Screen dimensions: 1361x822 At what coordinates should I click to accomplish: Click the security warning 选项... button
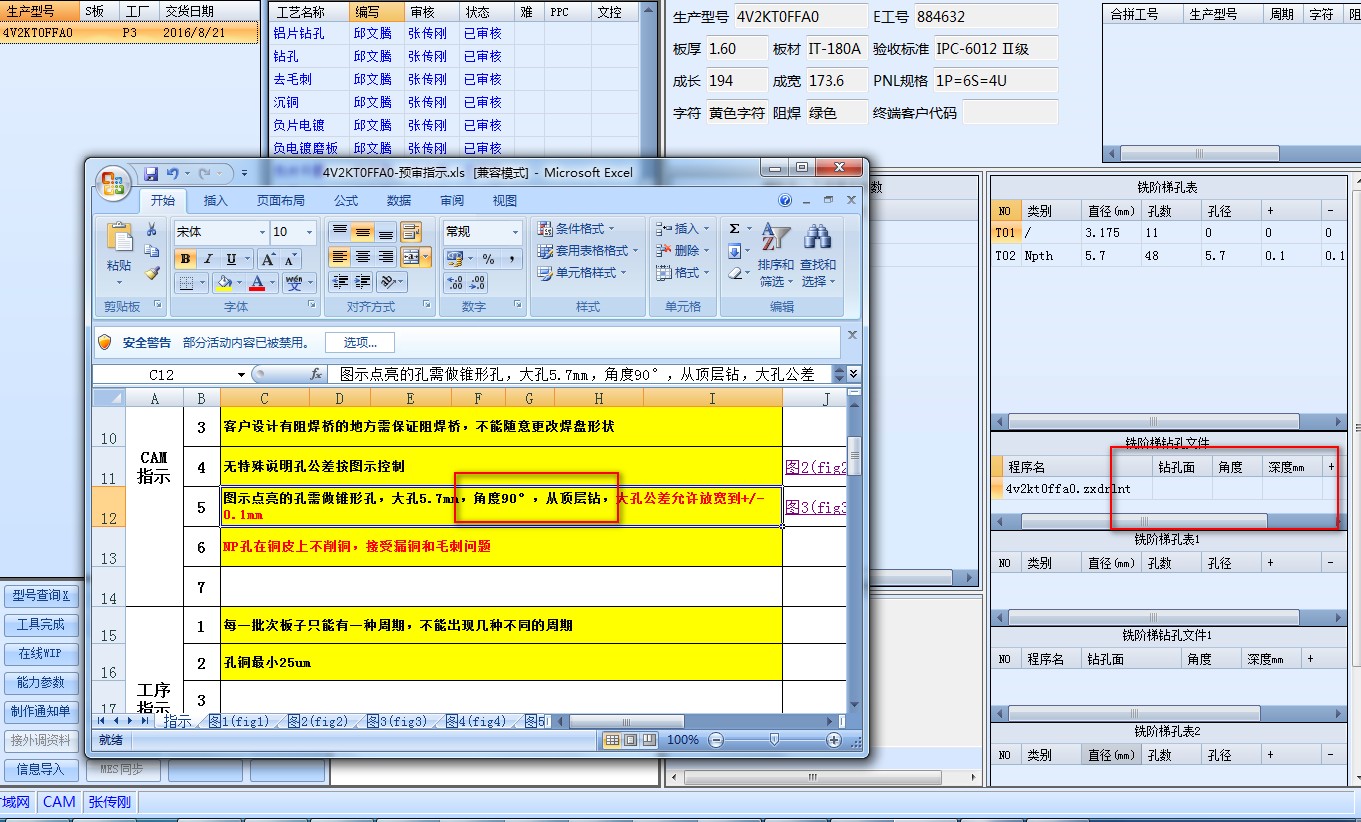point(360,343)
